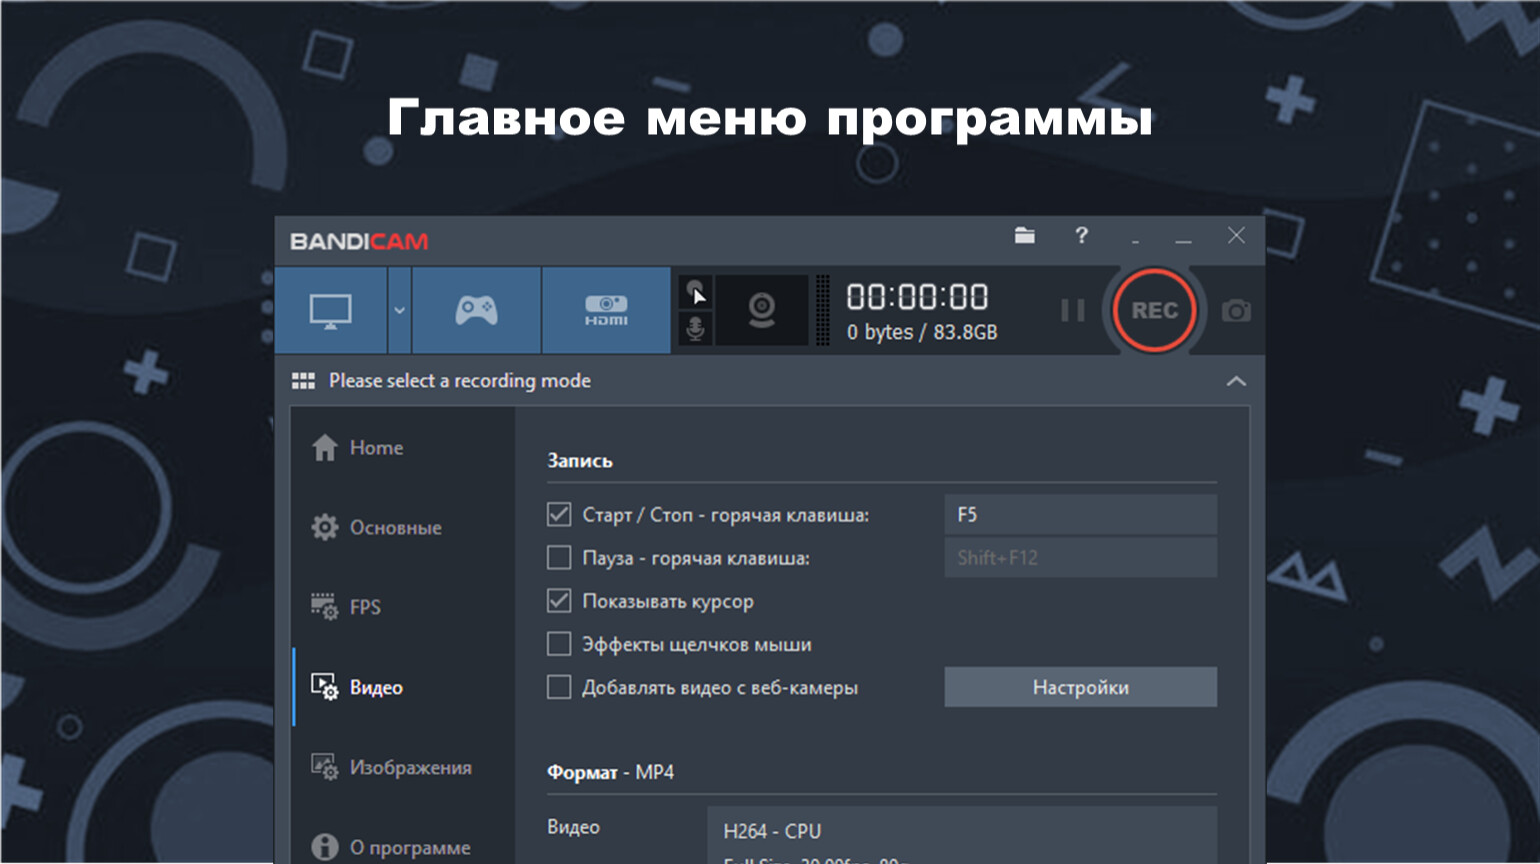Image resolution: width=1540 pixels, height=864 pixels.
Task: Click the H264 - CPU codec text
Action: [x=772, y=831]
